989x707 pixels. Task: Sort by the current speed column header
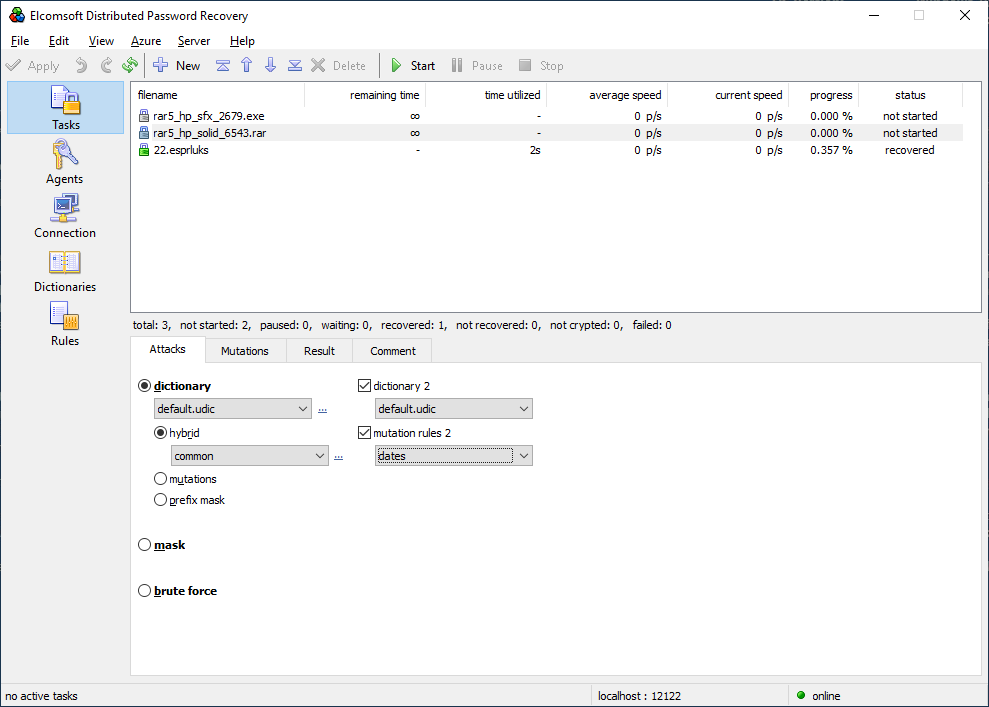[728, 95]
